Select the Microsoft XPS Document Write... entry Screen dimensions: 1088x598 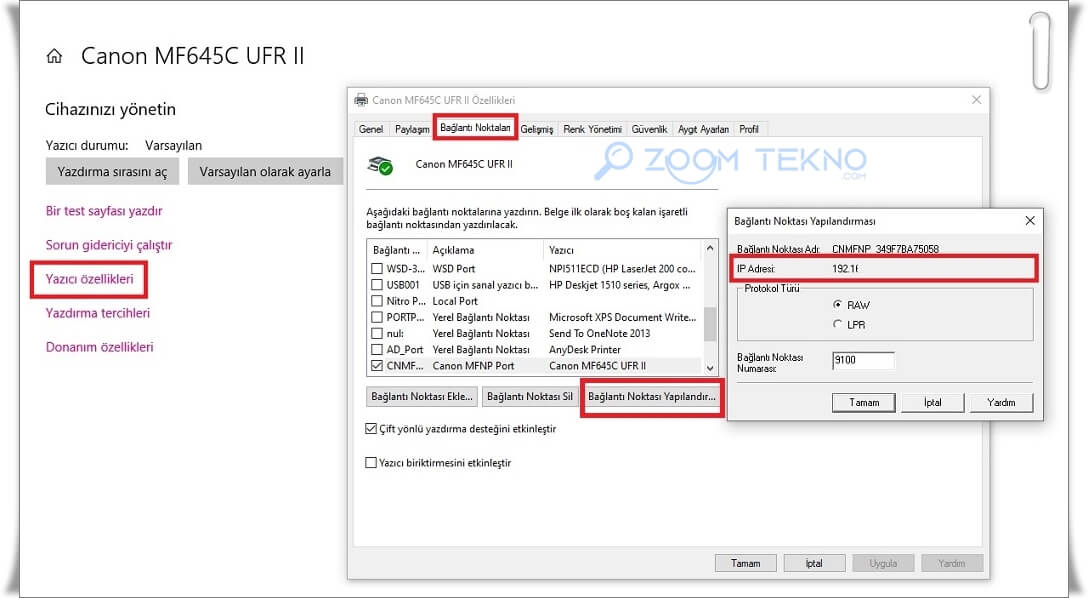pyautogui.click(x=622, y=317)
